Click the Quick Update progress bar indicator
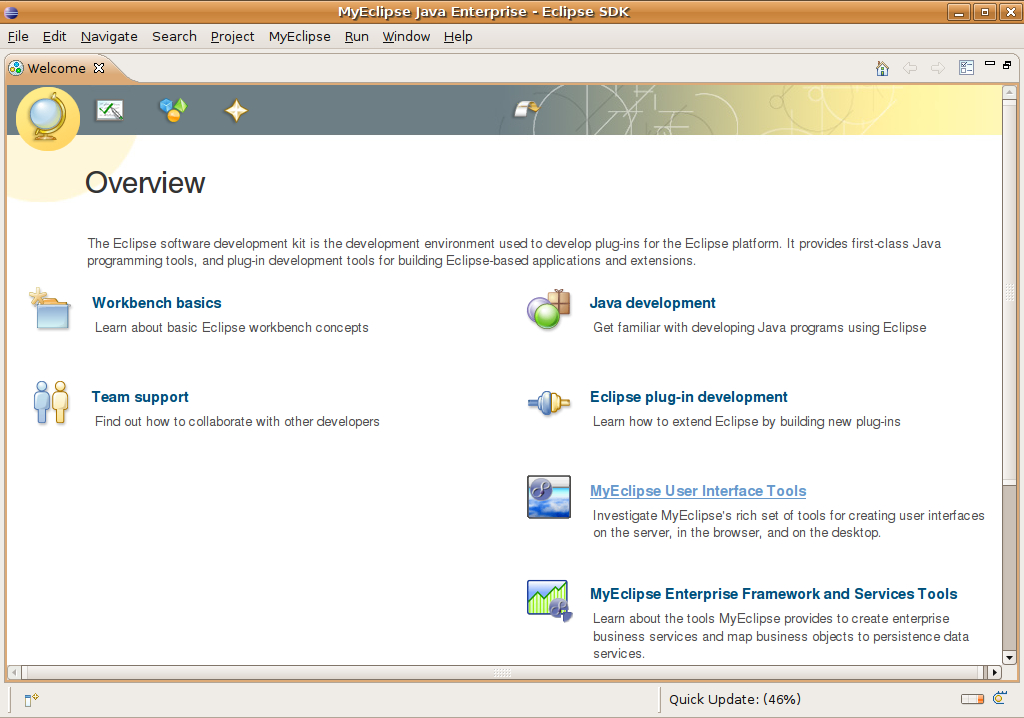This screenshot has width=1024, height=718. click(x=972, y=699)
